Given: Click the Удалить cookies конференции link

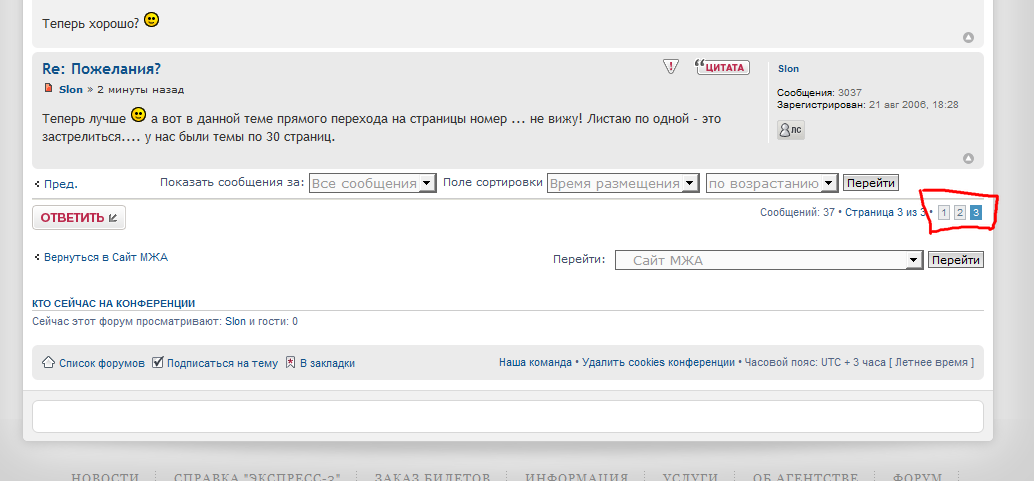Looking at the screenshot, I should pos(658,362).
